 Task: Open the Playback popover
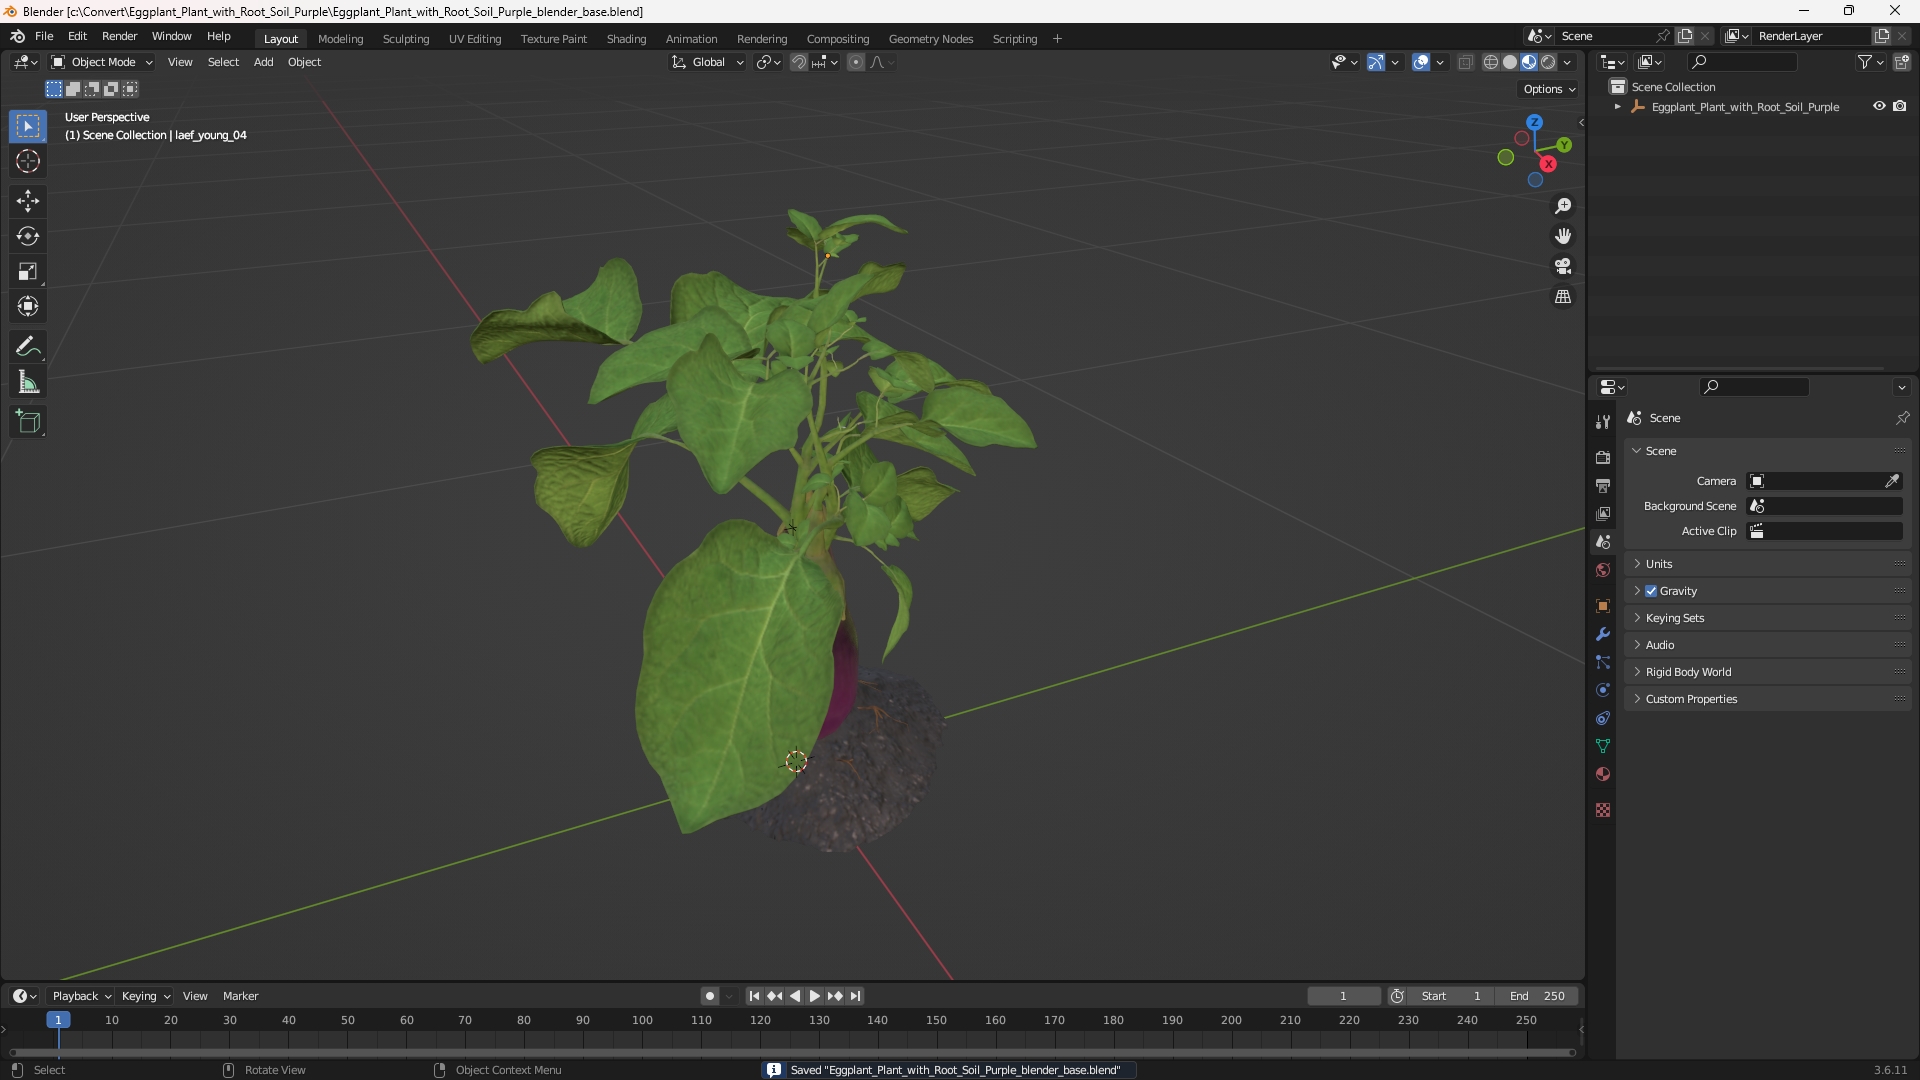point(81,996)
